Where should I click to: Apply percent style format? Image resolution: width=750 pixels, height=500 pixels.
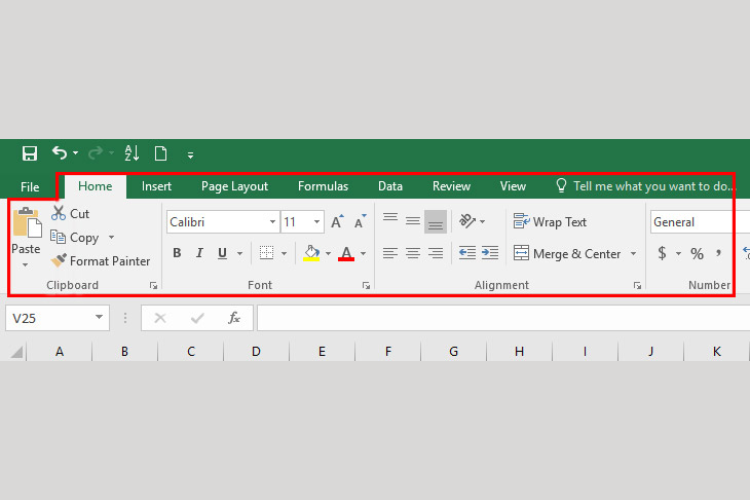[x=697, y=253]
